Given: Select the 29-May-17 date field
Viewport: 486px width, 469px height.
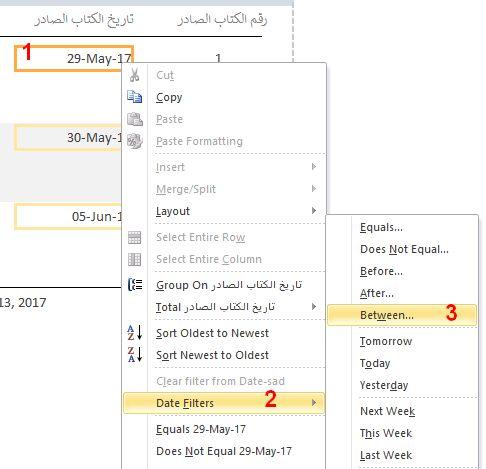Looking at the screenshot, I should (74, 58).
